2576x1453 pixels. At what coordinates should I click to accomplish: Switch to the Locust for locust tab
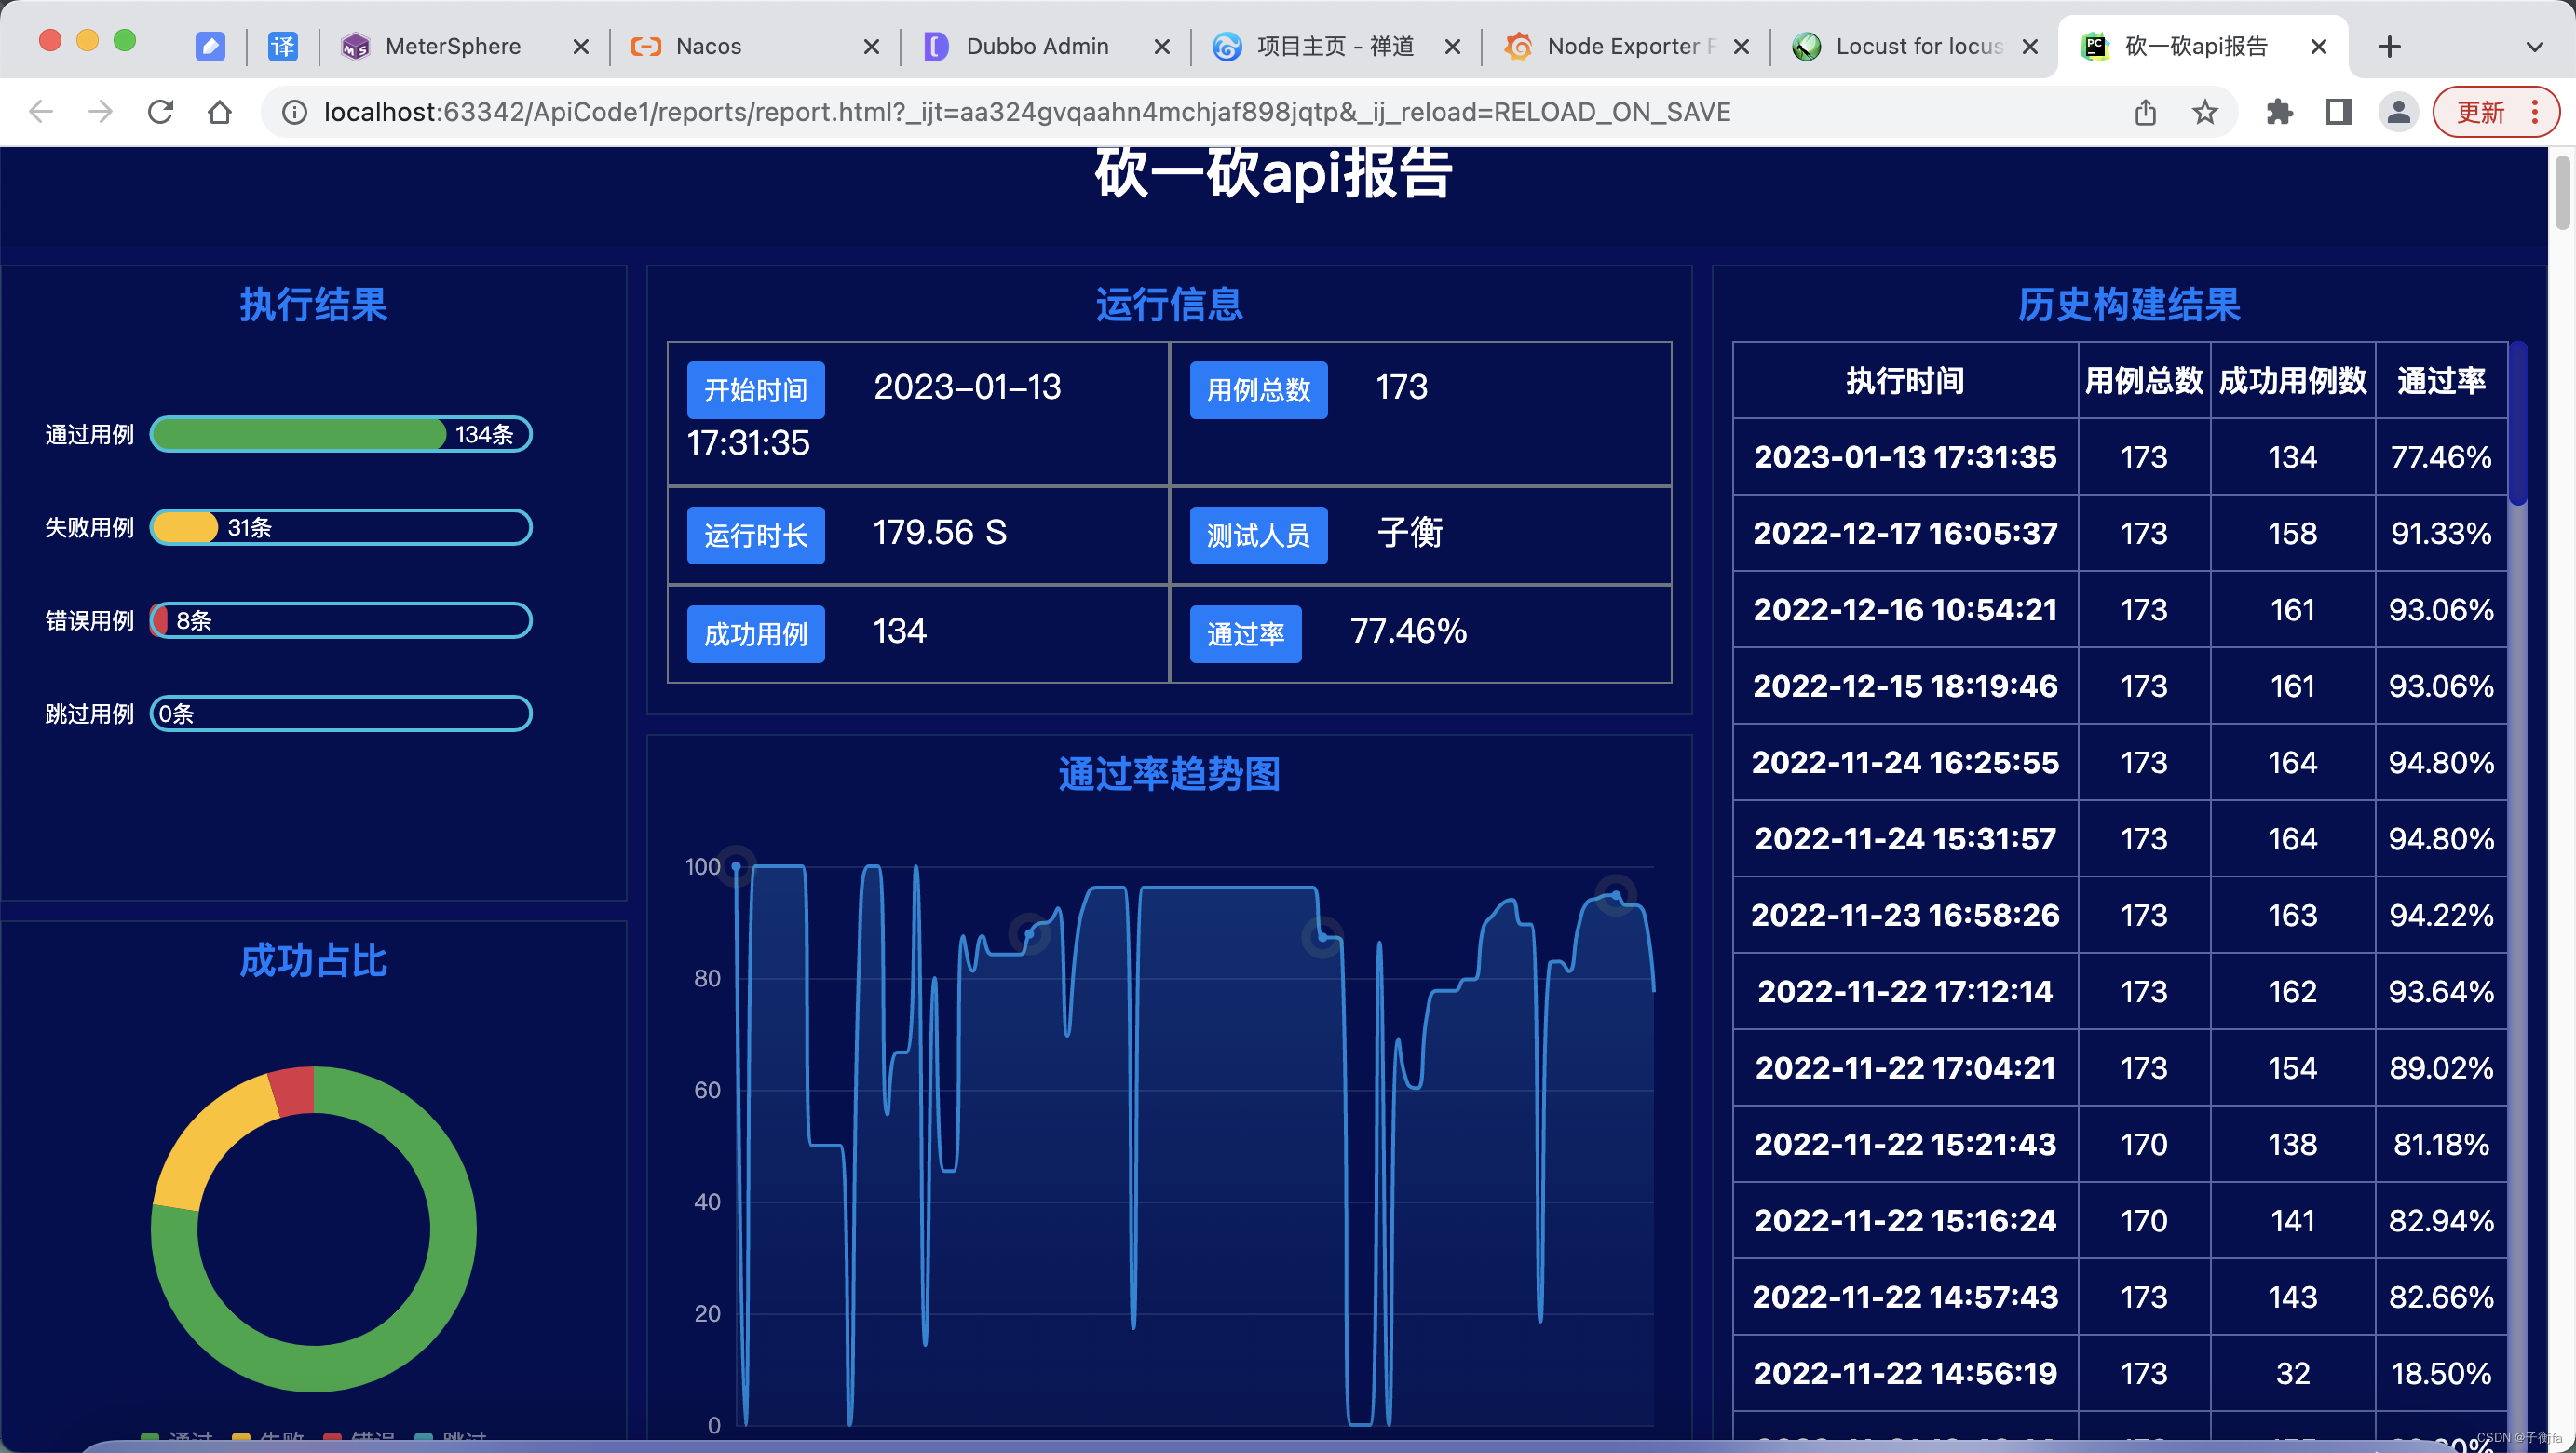pyautogui.click(x=1918, y=46)
